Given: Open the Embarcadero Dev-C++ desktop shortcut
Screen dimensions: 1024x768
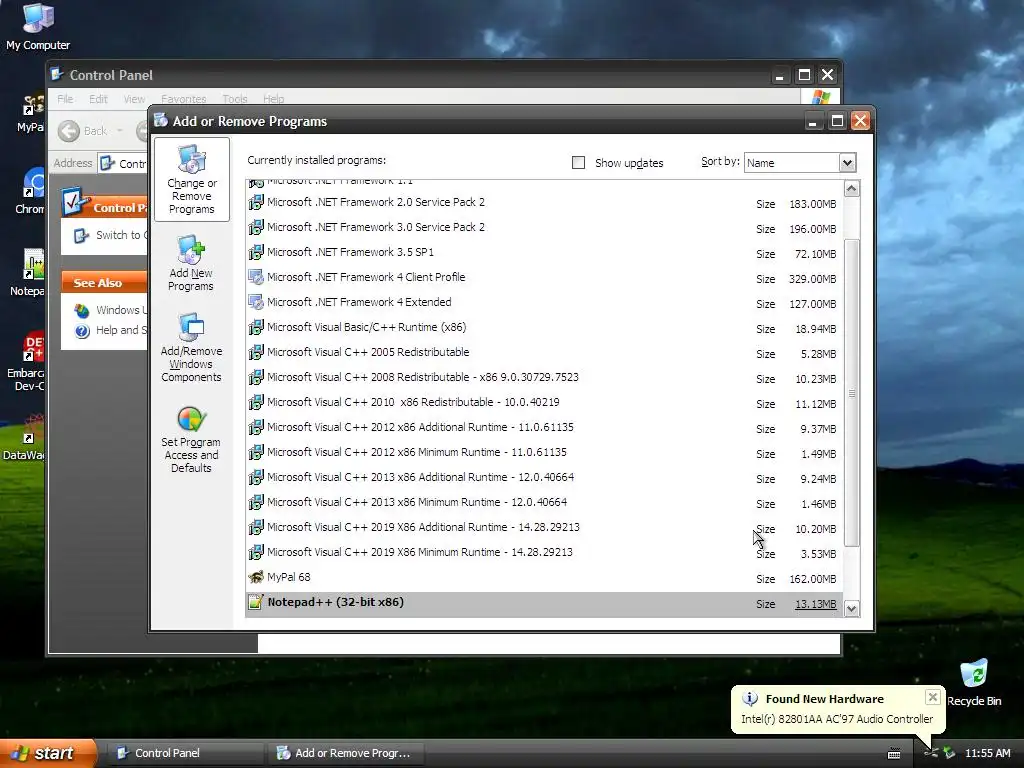Looking at the screenshot, I should [x=25, y=362].
